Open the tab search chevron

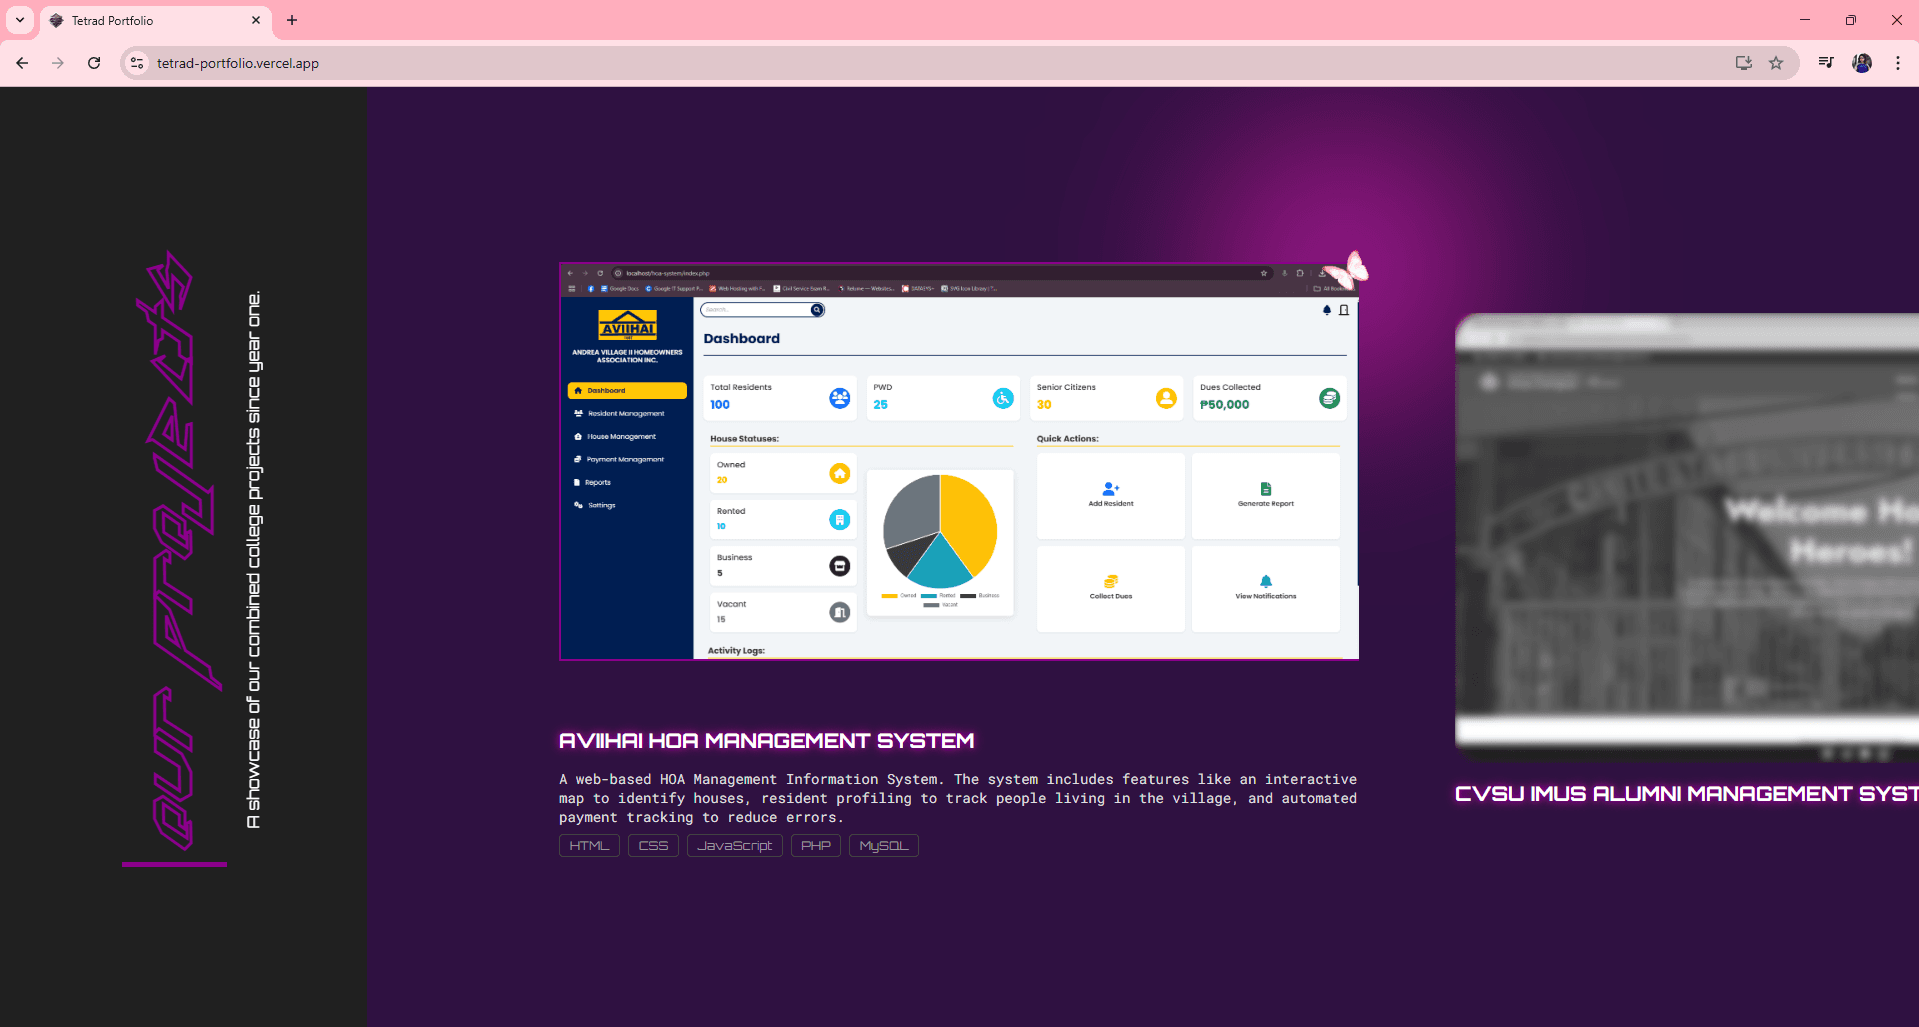pyautogui.click(x=19, y=20)
